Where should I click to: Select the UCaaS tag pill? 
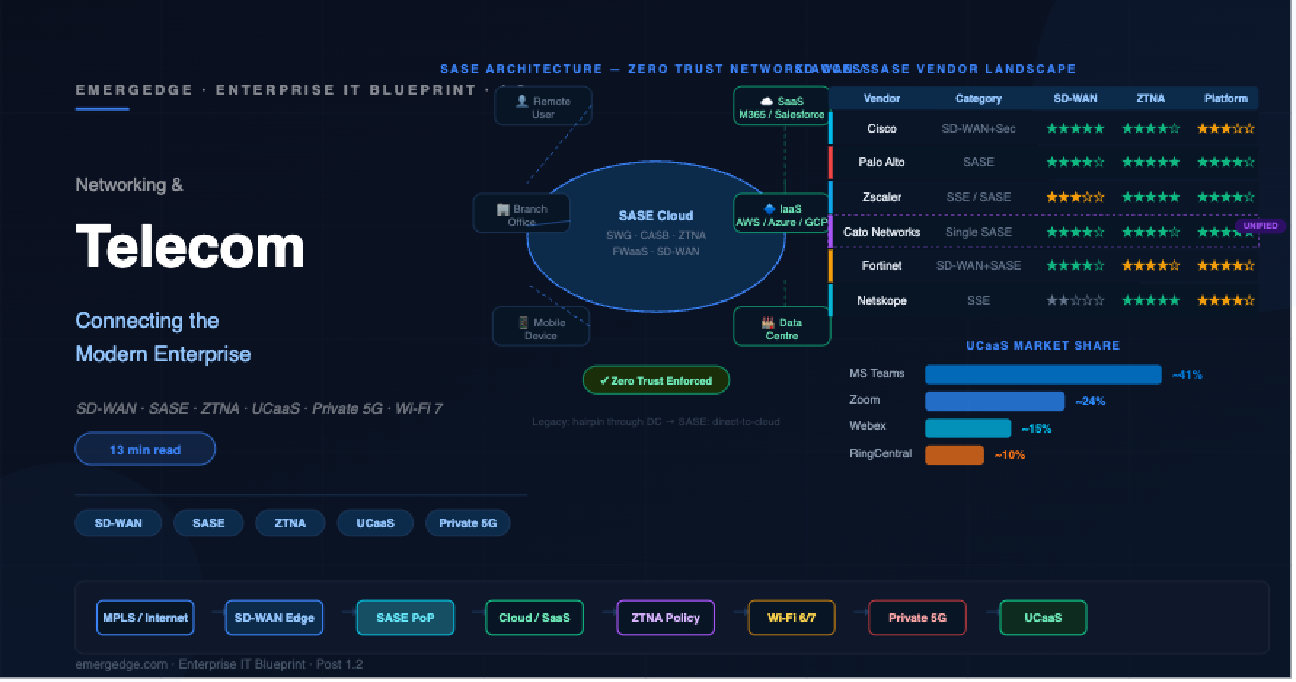[x=375, y=523]
